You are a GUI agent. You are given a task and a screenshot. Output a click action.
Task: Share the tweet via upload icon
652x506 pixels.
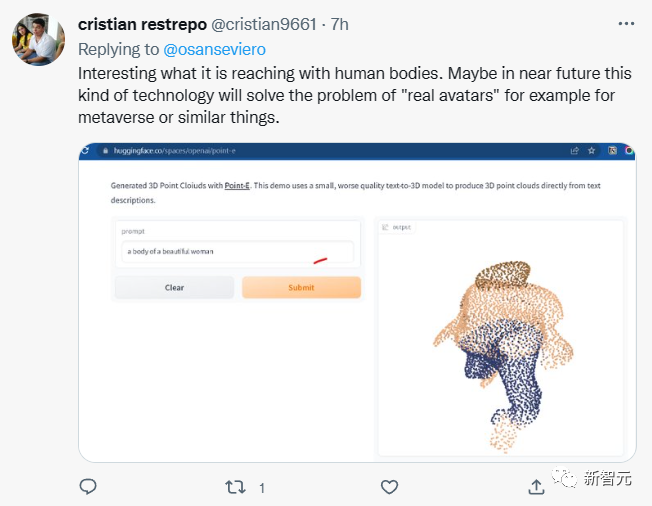pos(536,487)
